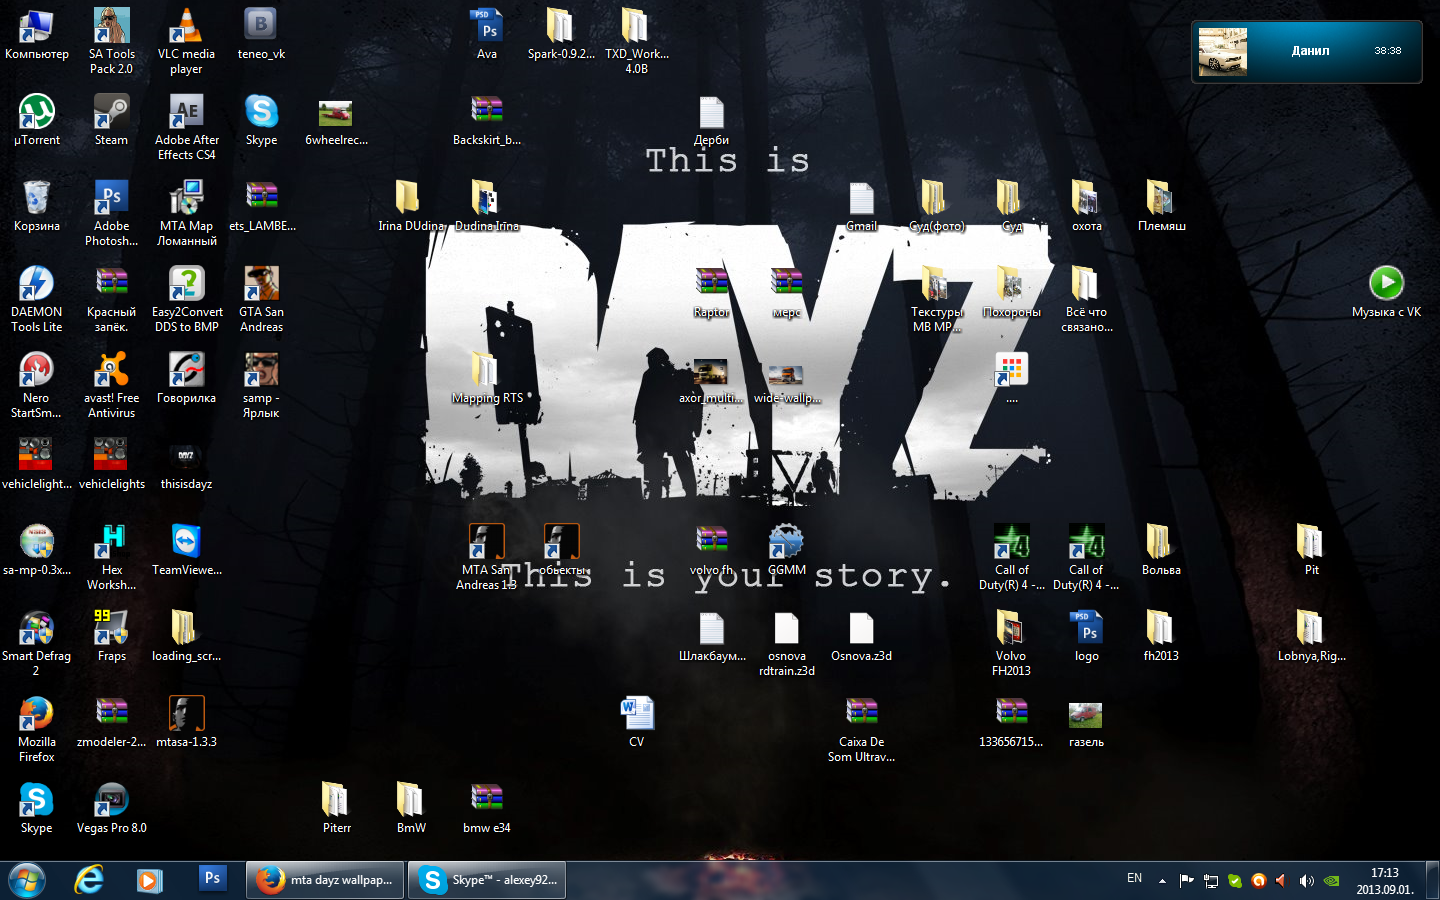The width and height of the screenshot is (1440, 900).
Task: Click the Caixa De Som archive
Action: pyautogui.click(x=861, y=730)
